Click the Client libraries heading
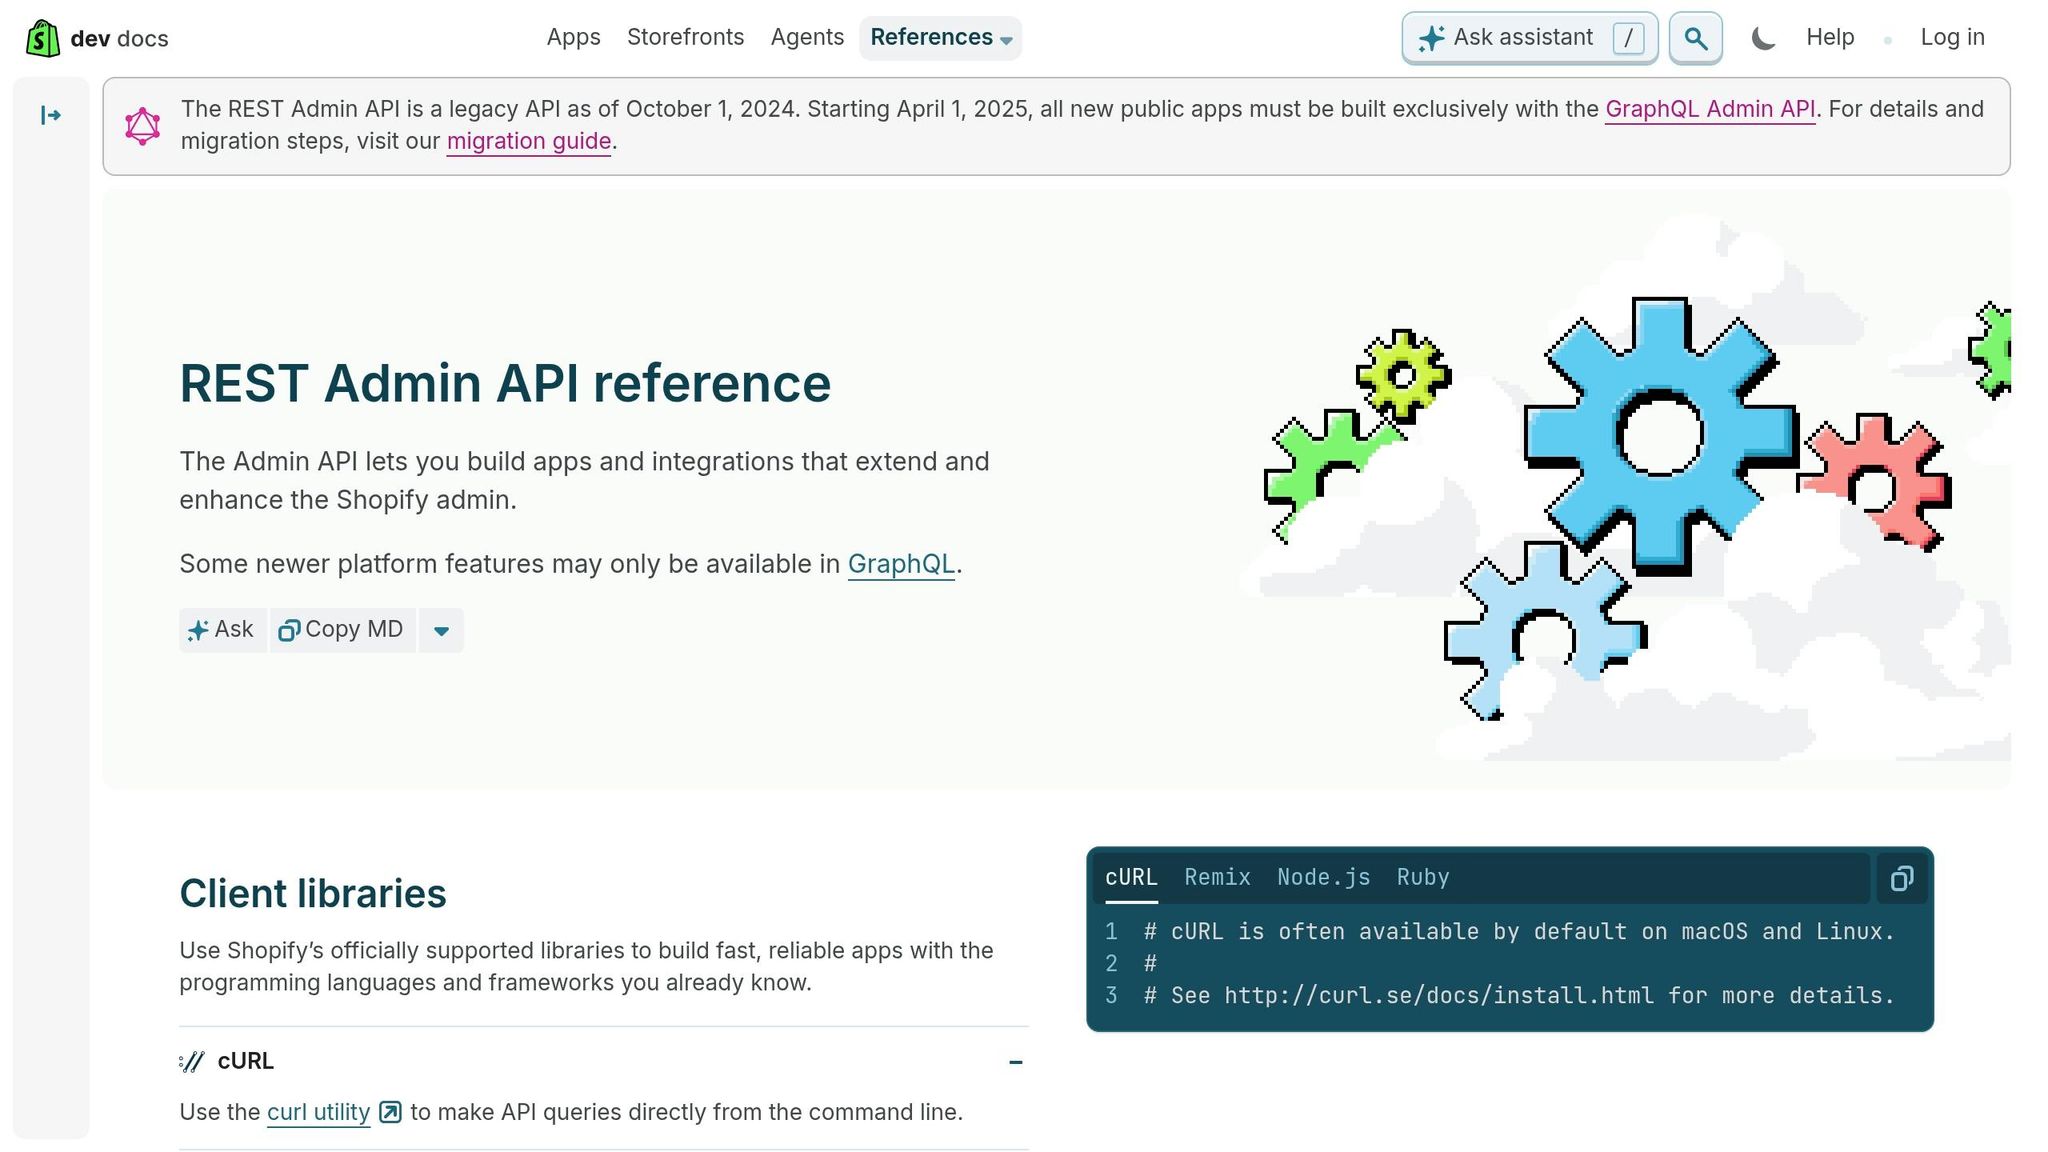The width and height of the screenshot is (2048, 1152). point(312,893)
